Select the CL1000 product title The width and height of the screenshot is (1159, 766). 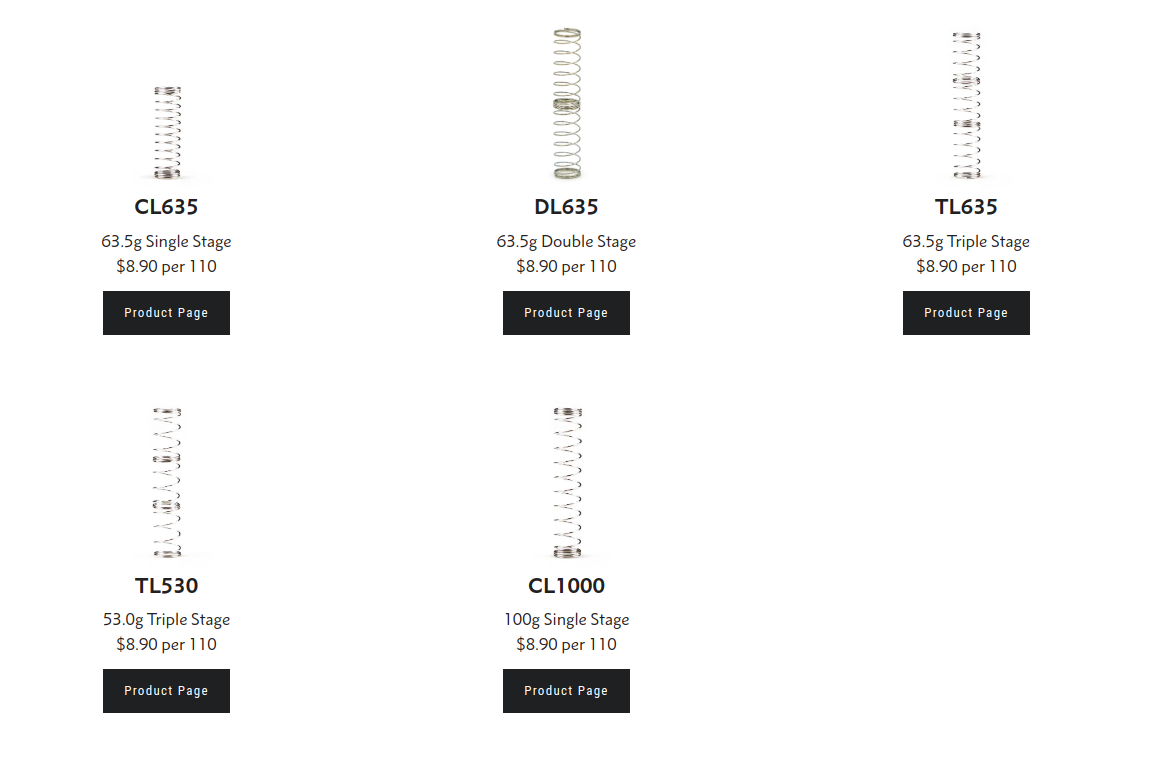(x=566, y=586)
